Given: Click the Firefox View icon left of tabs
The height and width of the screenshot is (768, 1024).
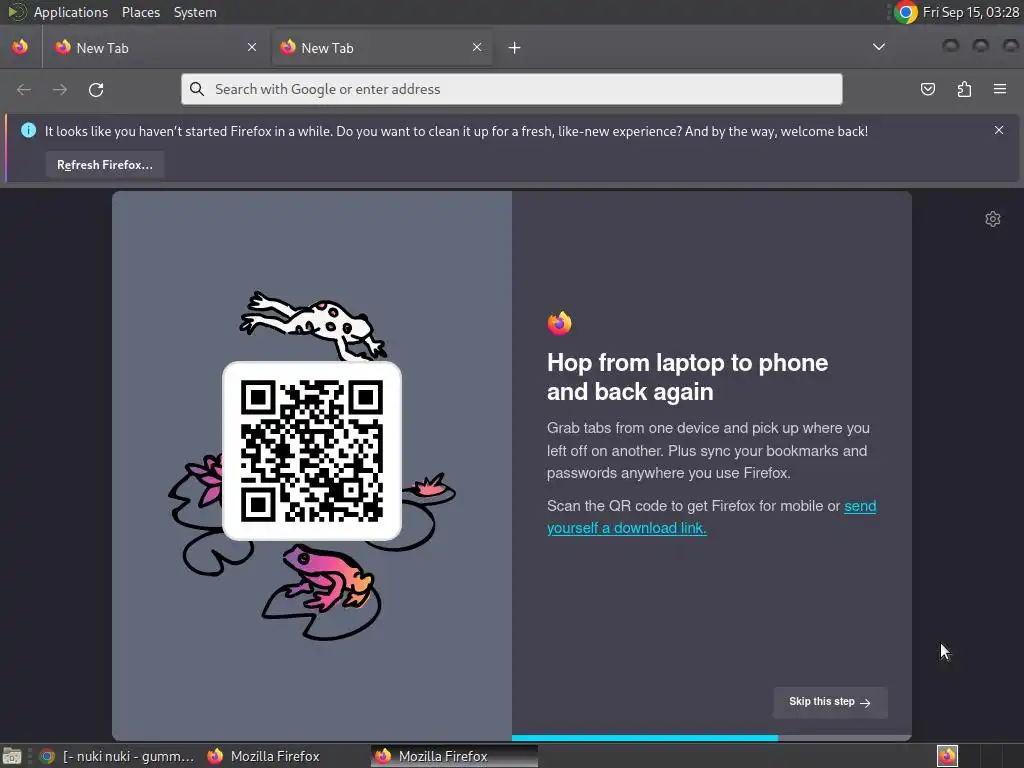Looking at the screenshot, I should point(20,47).
